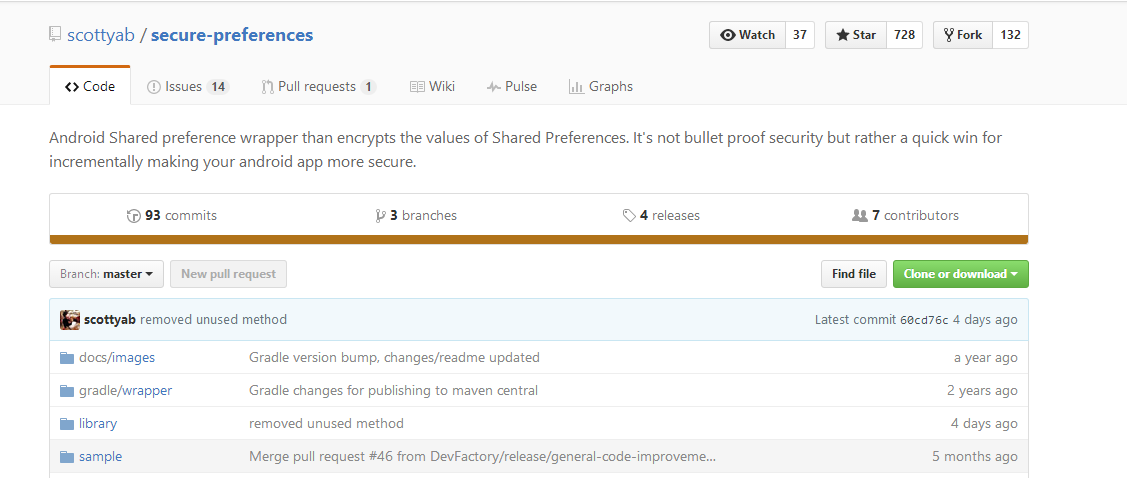1127x478 pixels.
Task: Click the star icon on Star button
Action: click(x=843, y=35)
